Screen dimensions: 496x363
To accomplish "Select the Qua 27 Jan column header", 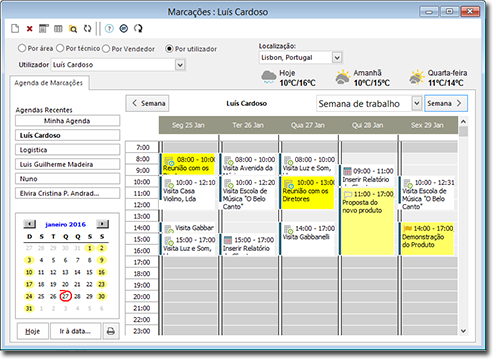I will click(308, 125).
